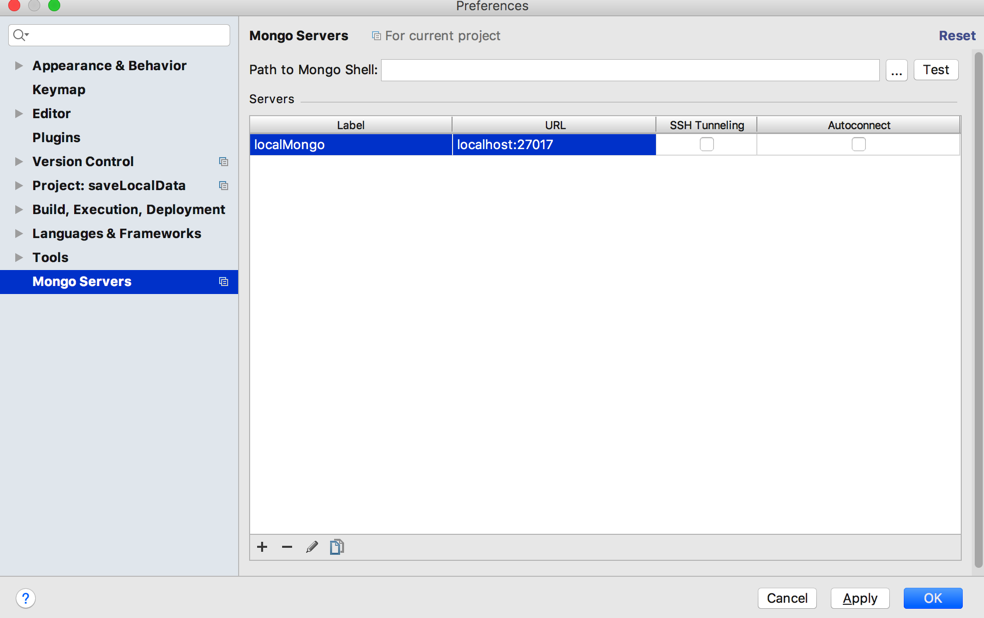The width and height of the screenshot is (984, 618).
Task: Select Mongo Servers in the sidebar
Action: coord(119,282)
